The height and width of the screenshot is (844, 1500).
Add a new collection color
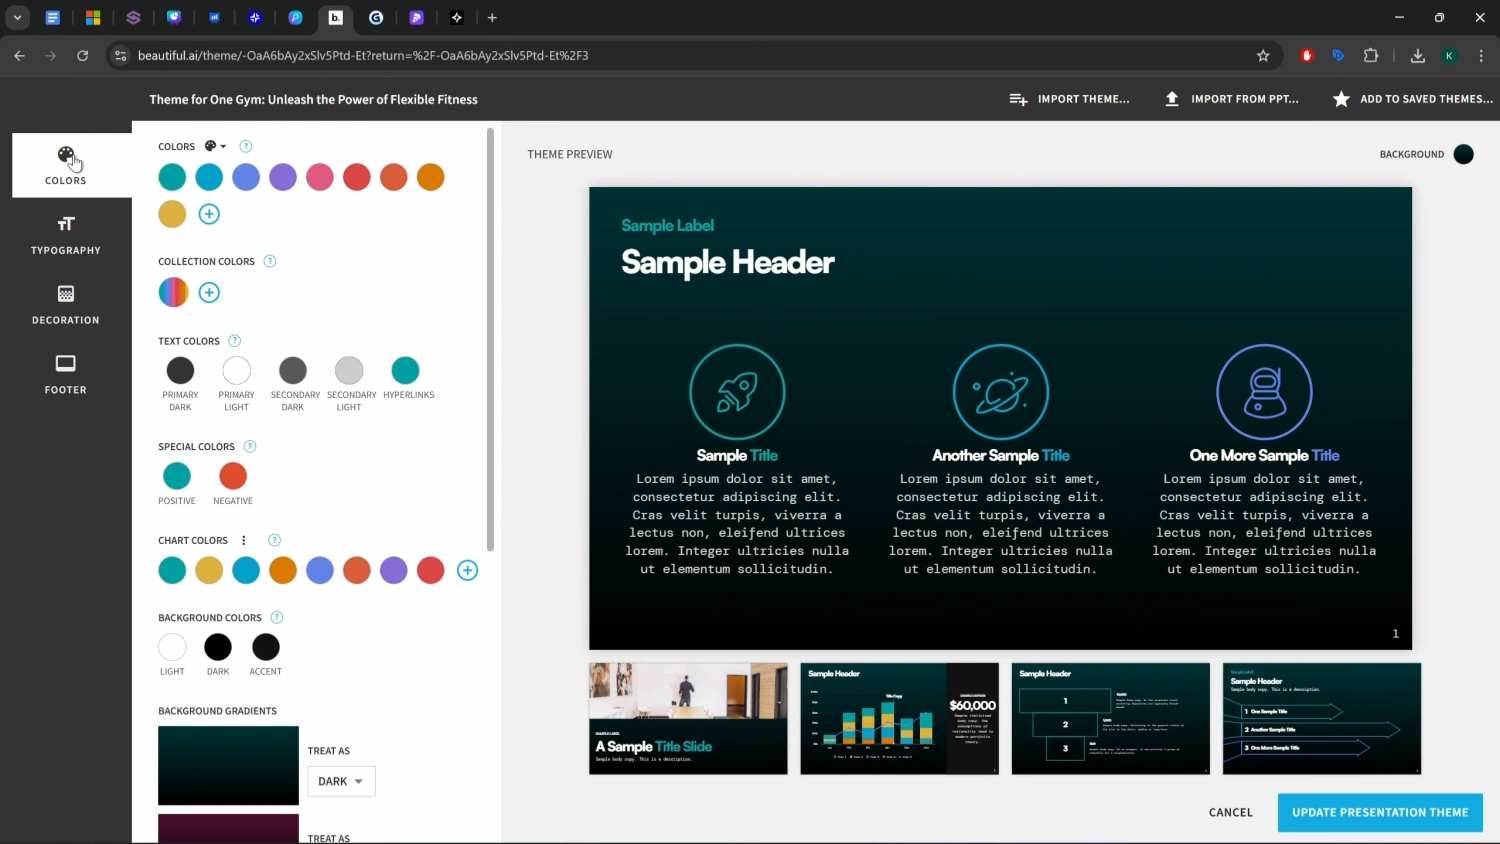point(209,293)
